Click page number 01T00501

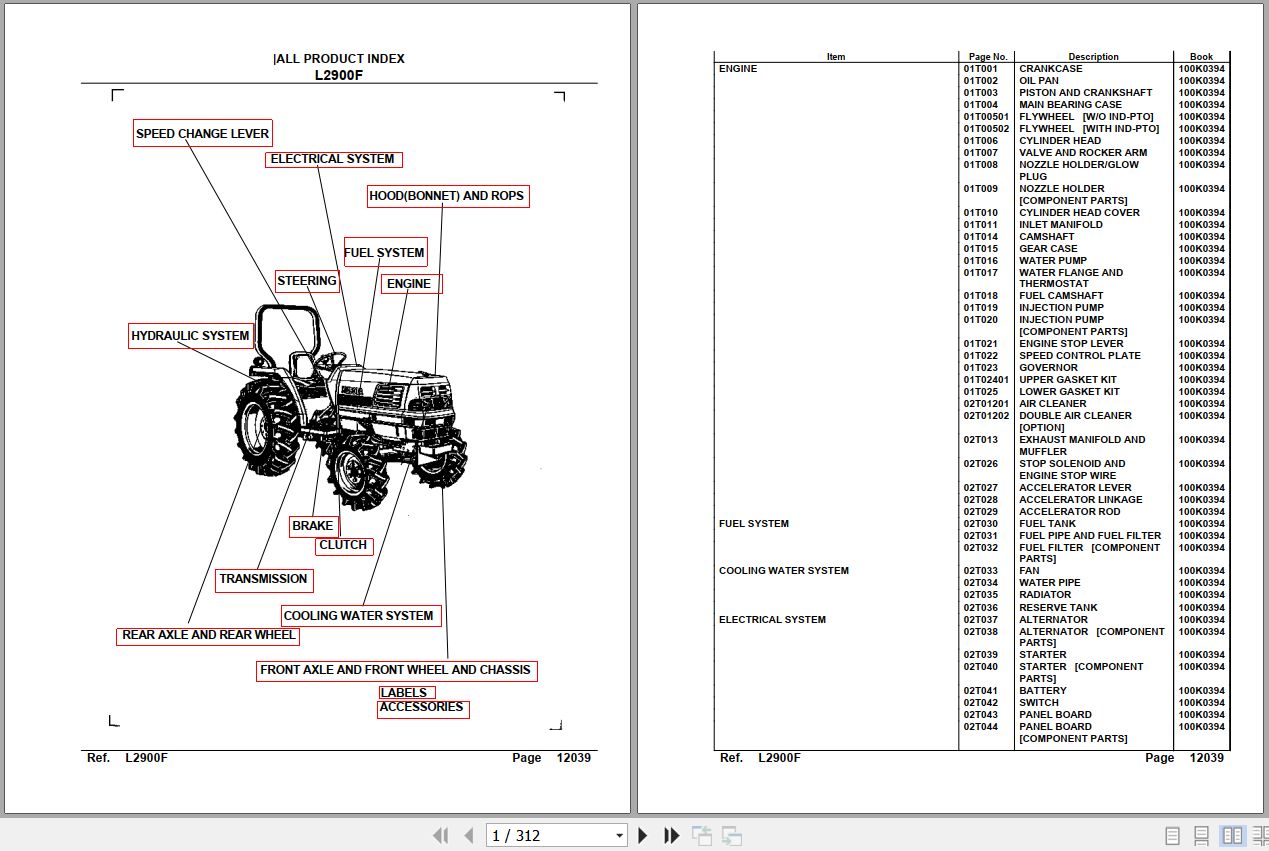[987, 117]
